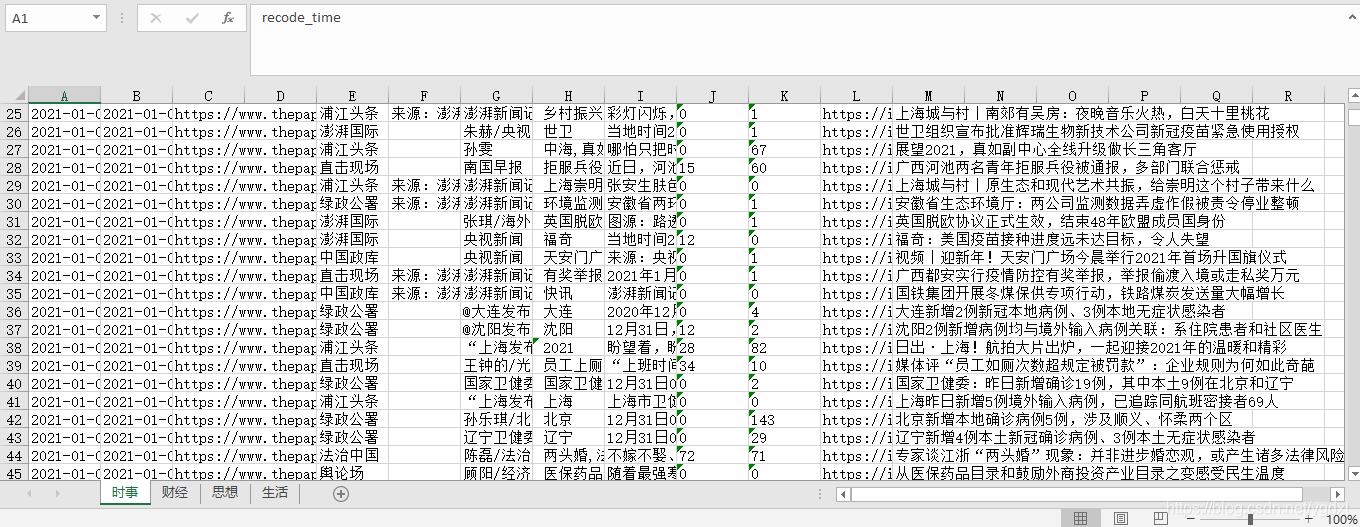Click the formula Enter checkmark icon

click(x=192, y=18)
